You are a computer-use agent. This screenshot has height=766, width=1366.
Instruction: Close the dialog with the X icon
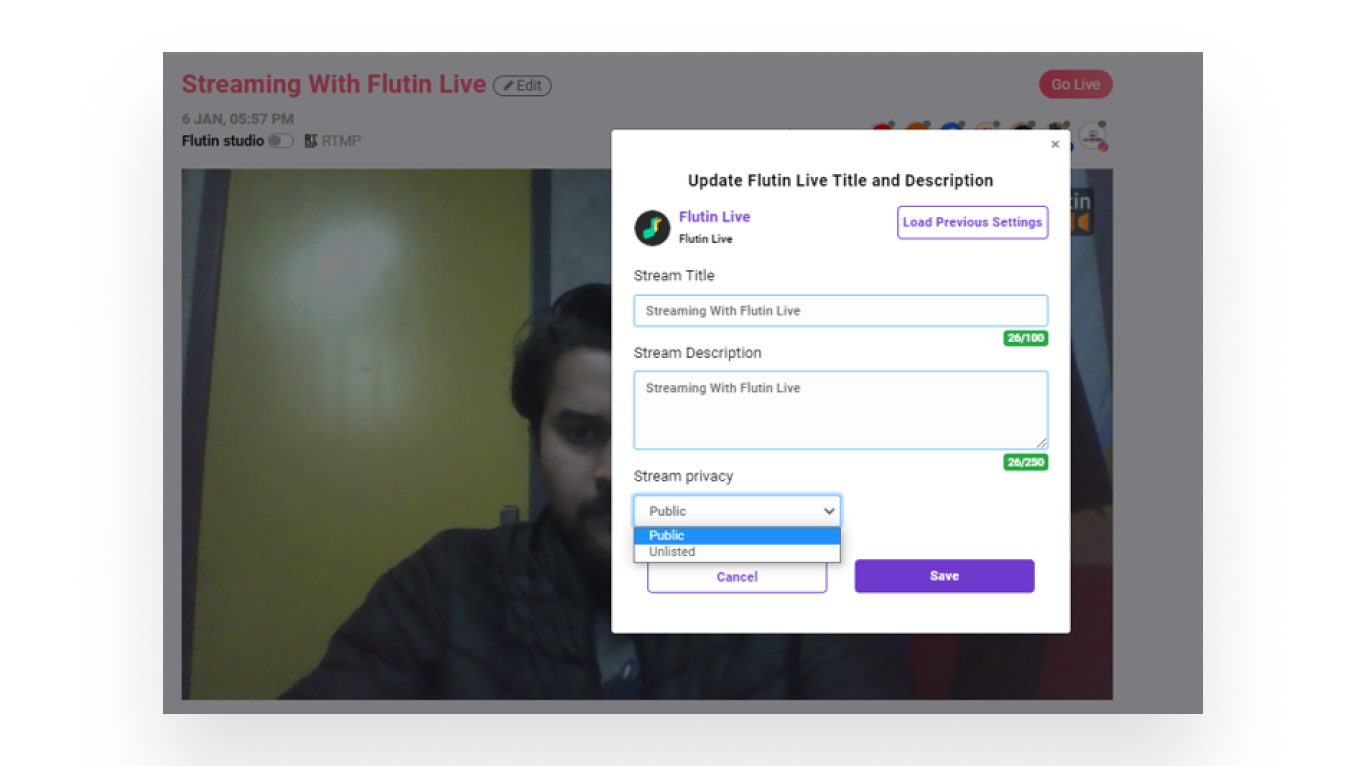coord(1055,144)
